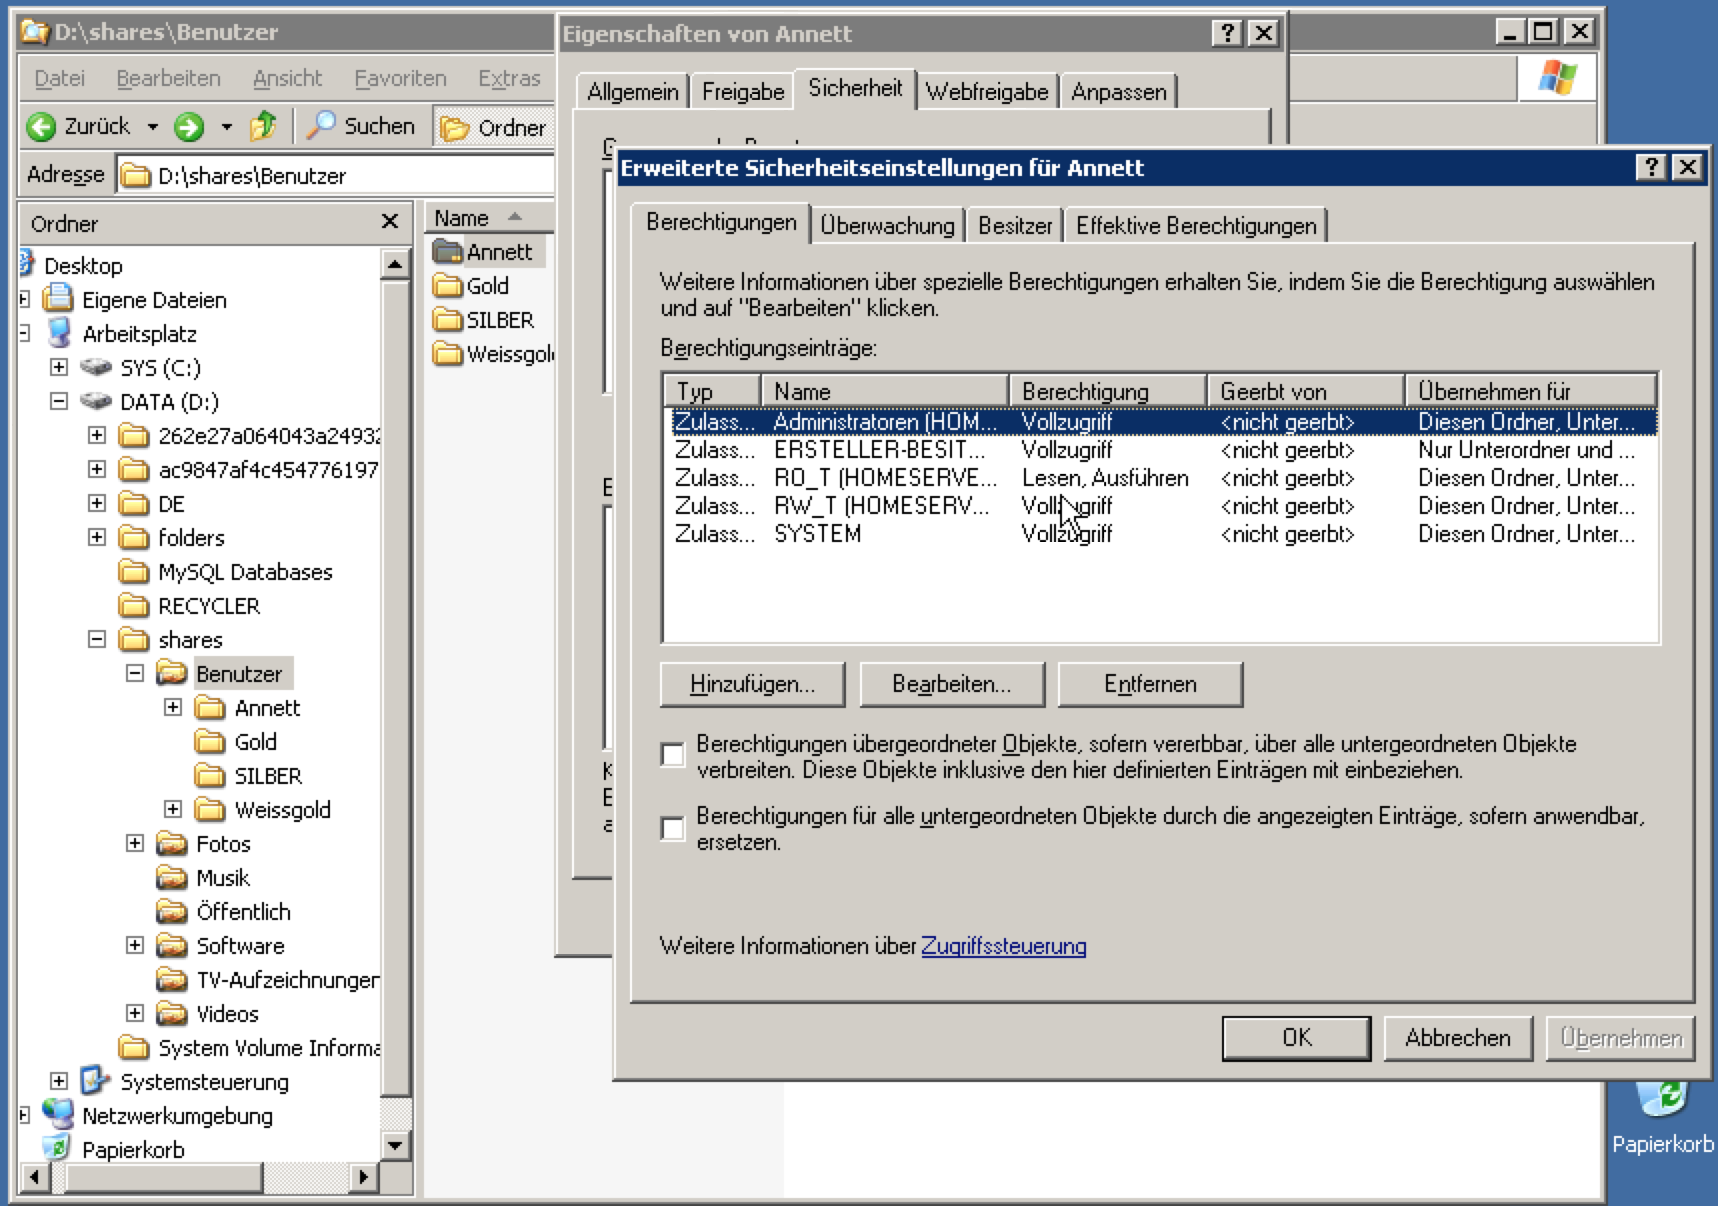The width and height of the screenshot is (1718, 1206).
Task: Toggle the Ordner folder pane button
Action: 494,128
